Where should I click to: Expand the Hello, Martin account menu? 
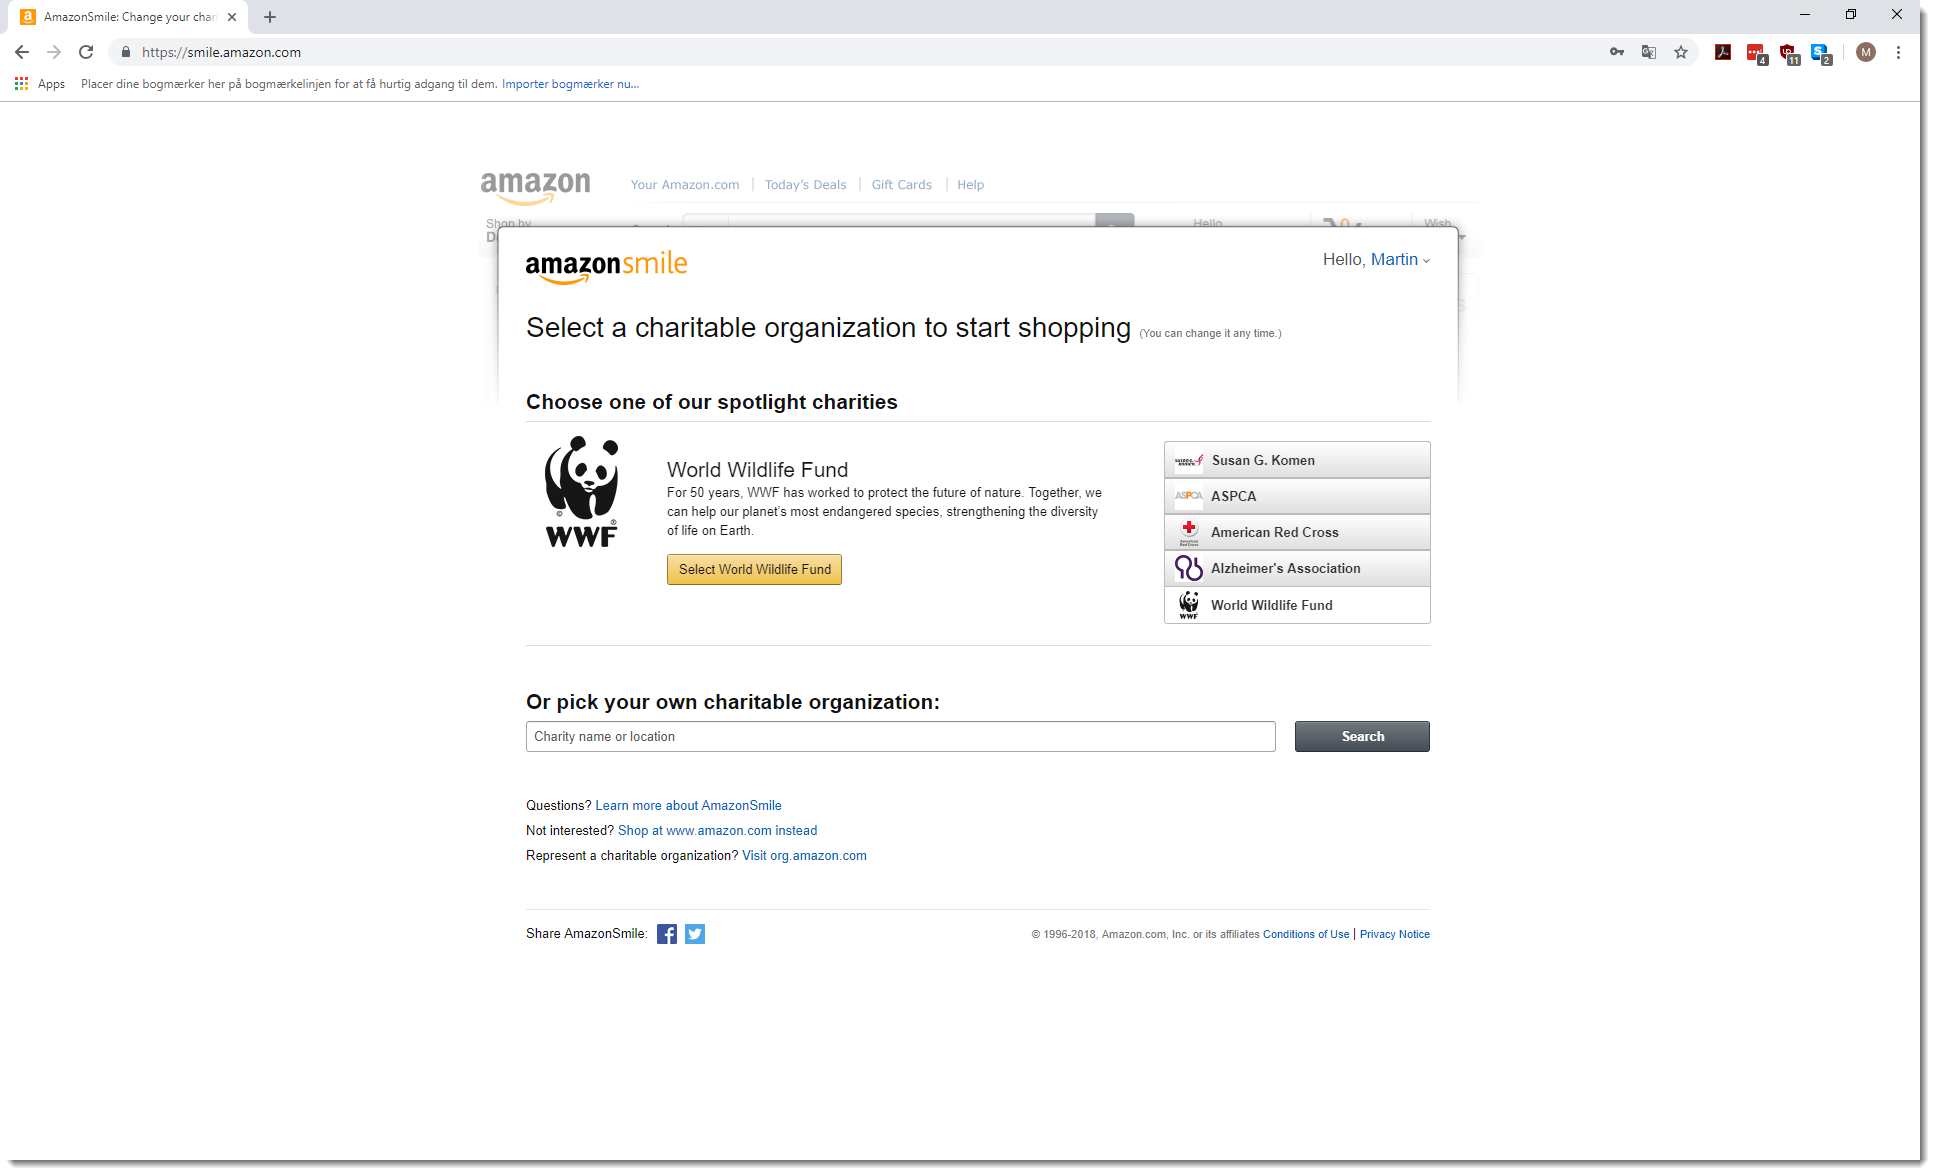point(1377,259)
